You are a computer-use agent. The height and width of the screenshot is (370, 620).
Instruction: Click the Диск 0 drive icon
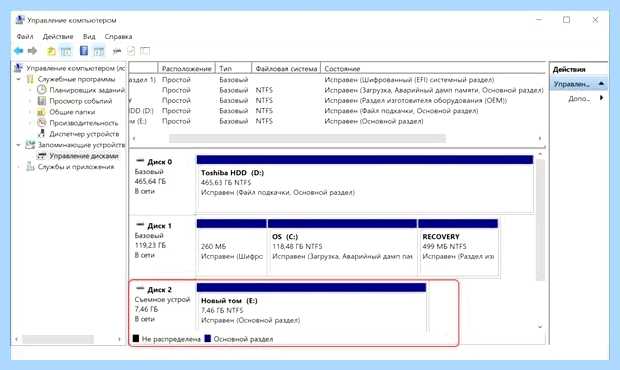(x=140, y=161)
